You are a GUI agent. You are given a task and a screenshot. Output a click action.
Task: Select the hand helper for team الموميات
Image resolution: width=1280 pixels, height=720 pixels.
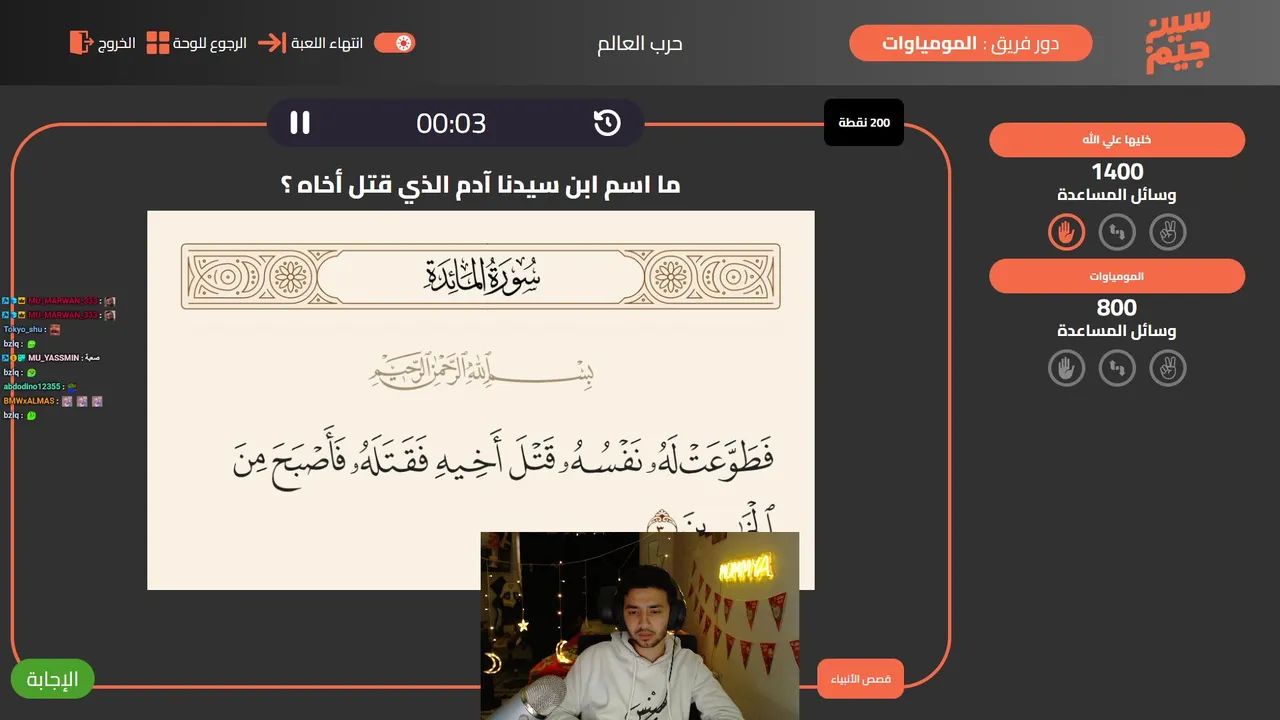click(x=1067, y=368)
